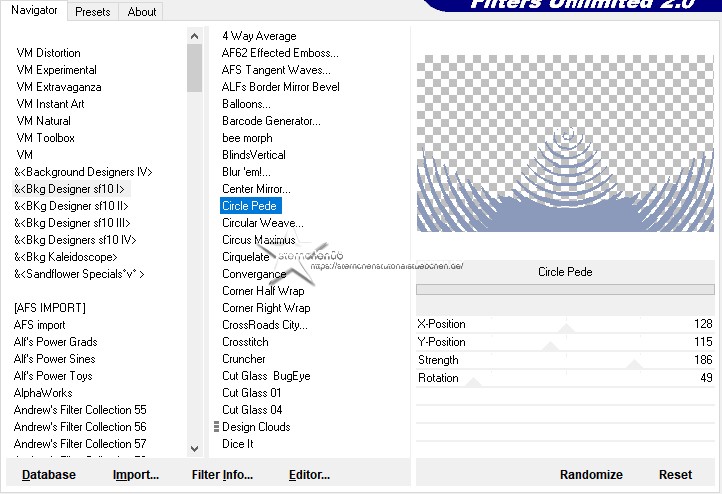Select &<Bkg Designers sf10 IV> category
The height and width of the screenshot is (494, 722).
coord(75,240)
